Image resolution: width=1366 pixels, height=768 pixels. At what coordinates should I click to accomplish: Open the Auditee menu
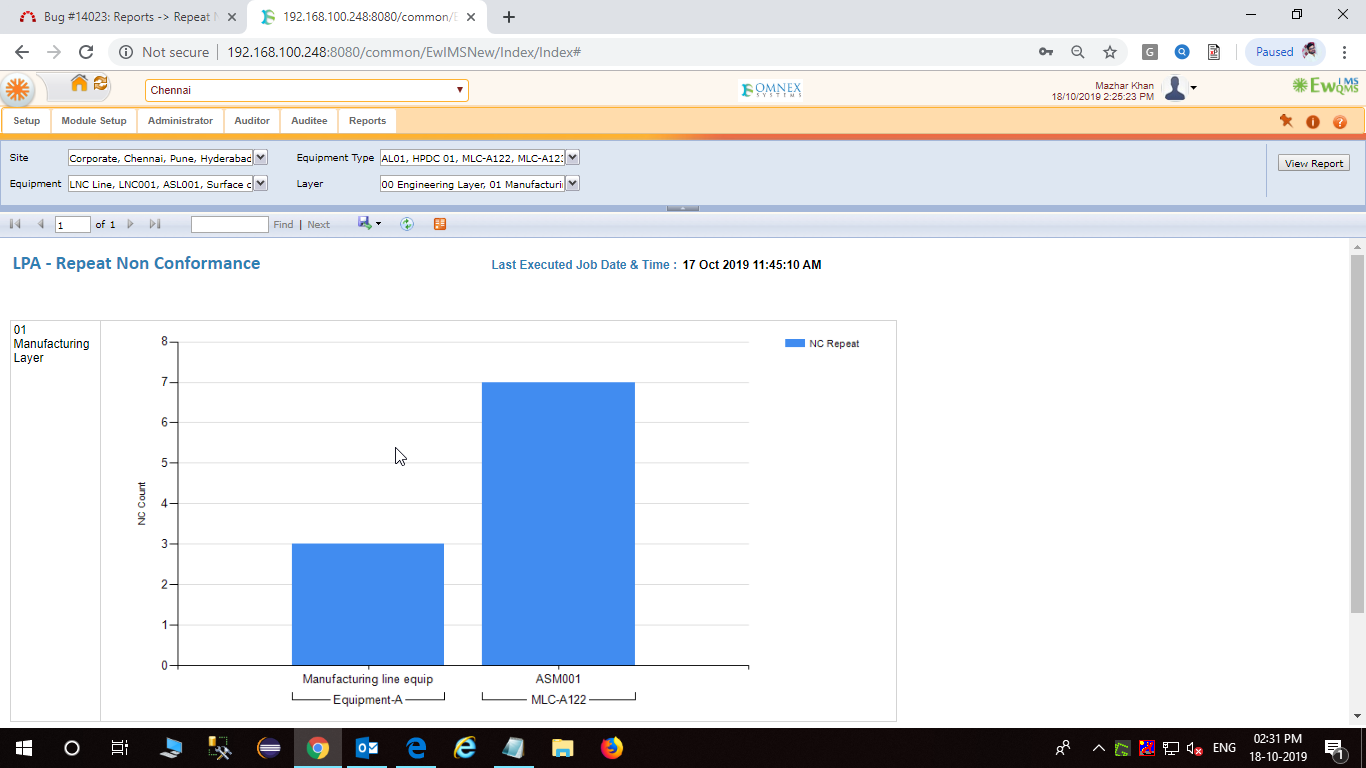pos(309,121)
